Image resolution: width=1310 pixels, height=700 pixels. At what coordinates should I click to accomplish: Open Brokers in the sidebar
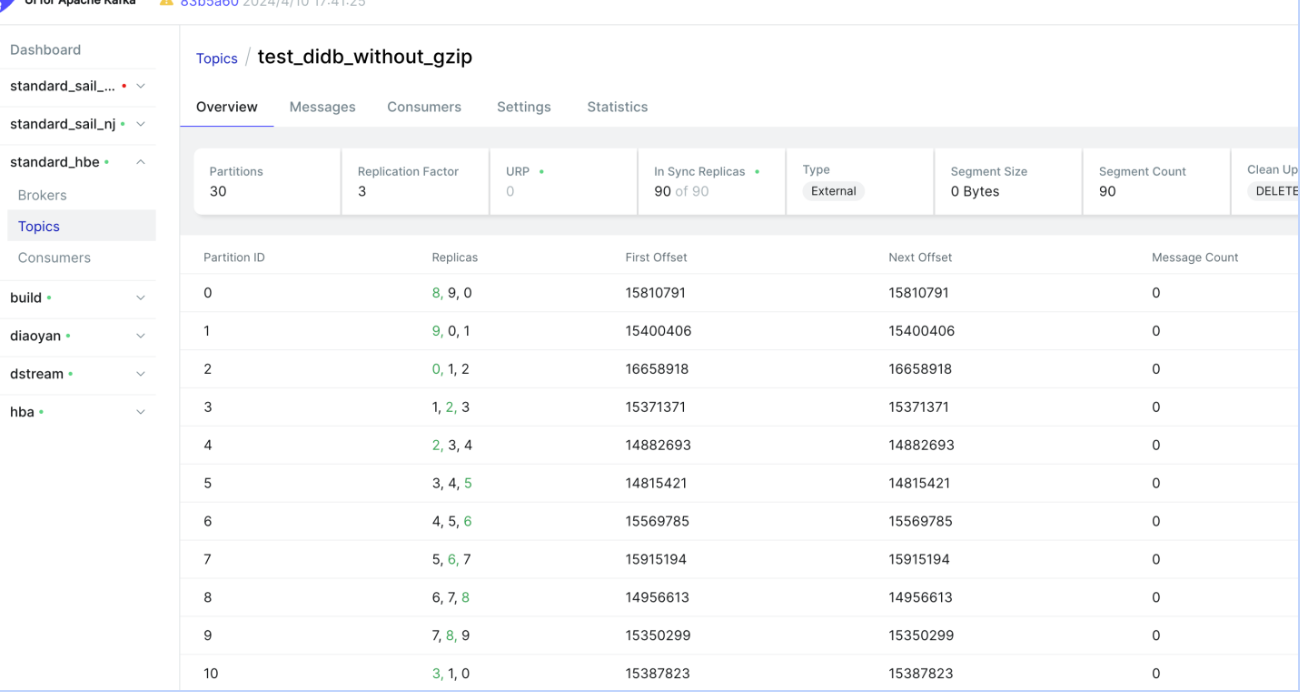click(x=42, y=195)
